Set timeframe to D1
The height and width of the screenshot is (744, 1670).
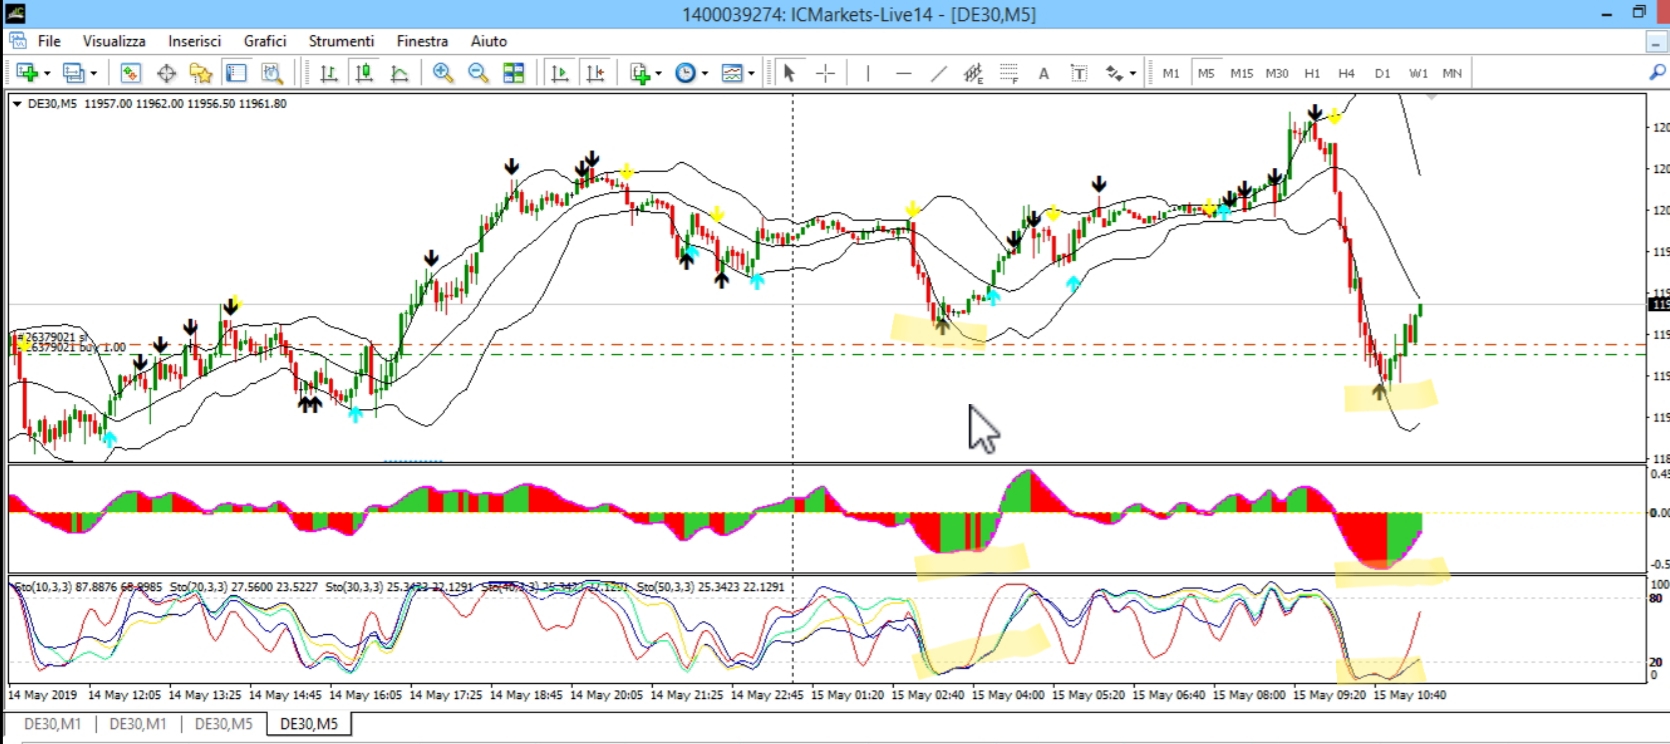[x=1382, y=73]
